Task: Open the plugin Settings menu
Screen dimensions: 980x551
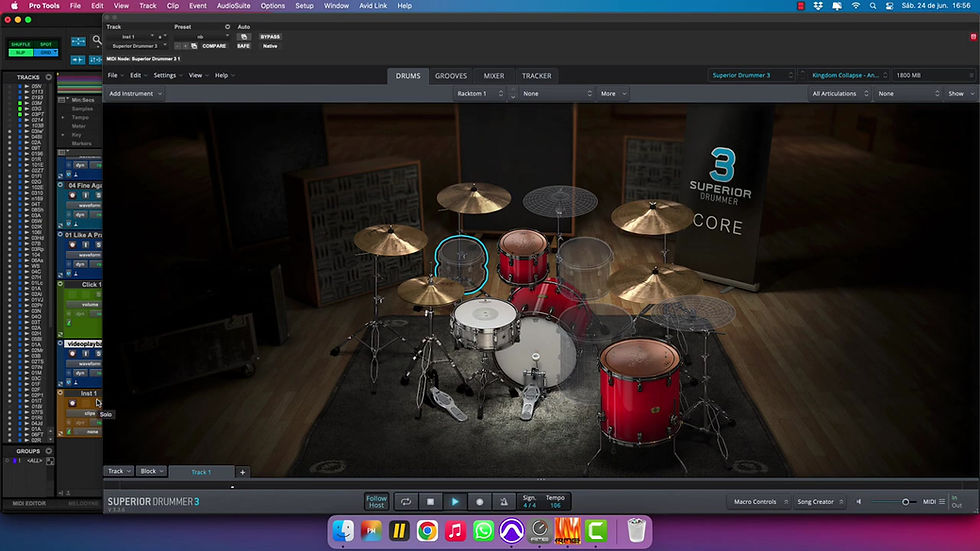Action: pyautogui.click(x=168, y=76)
